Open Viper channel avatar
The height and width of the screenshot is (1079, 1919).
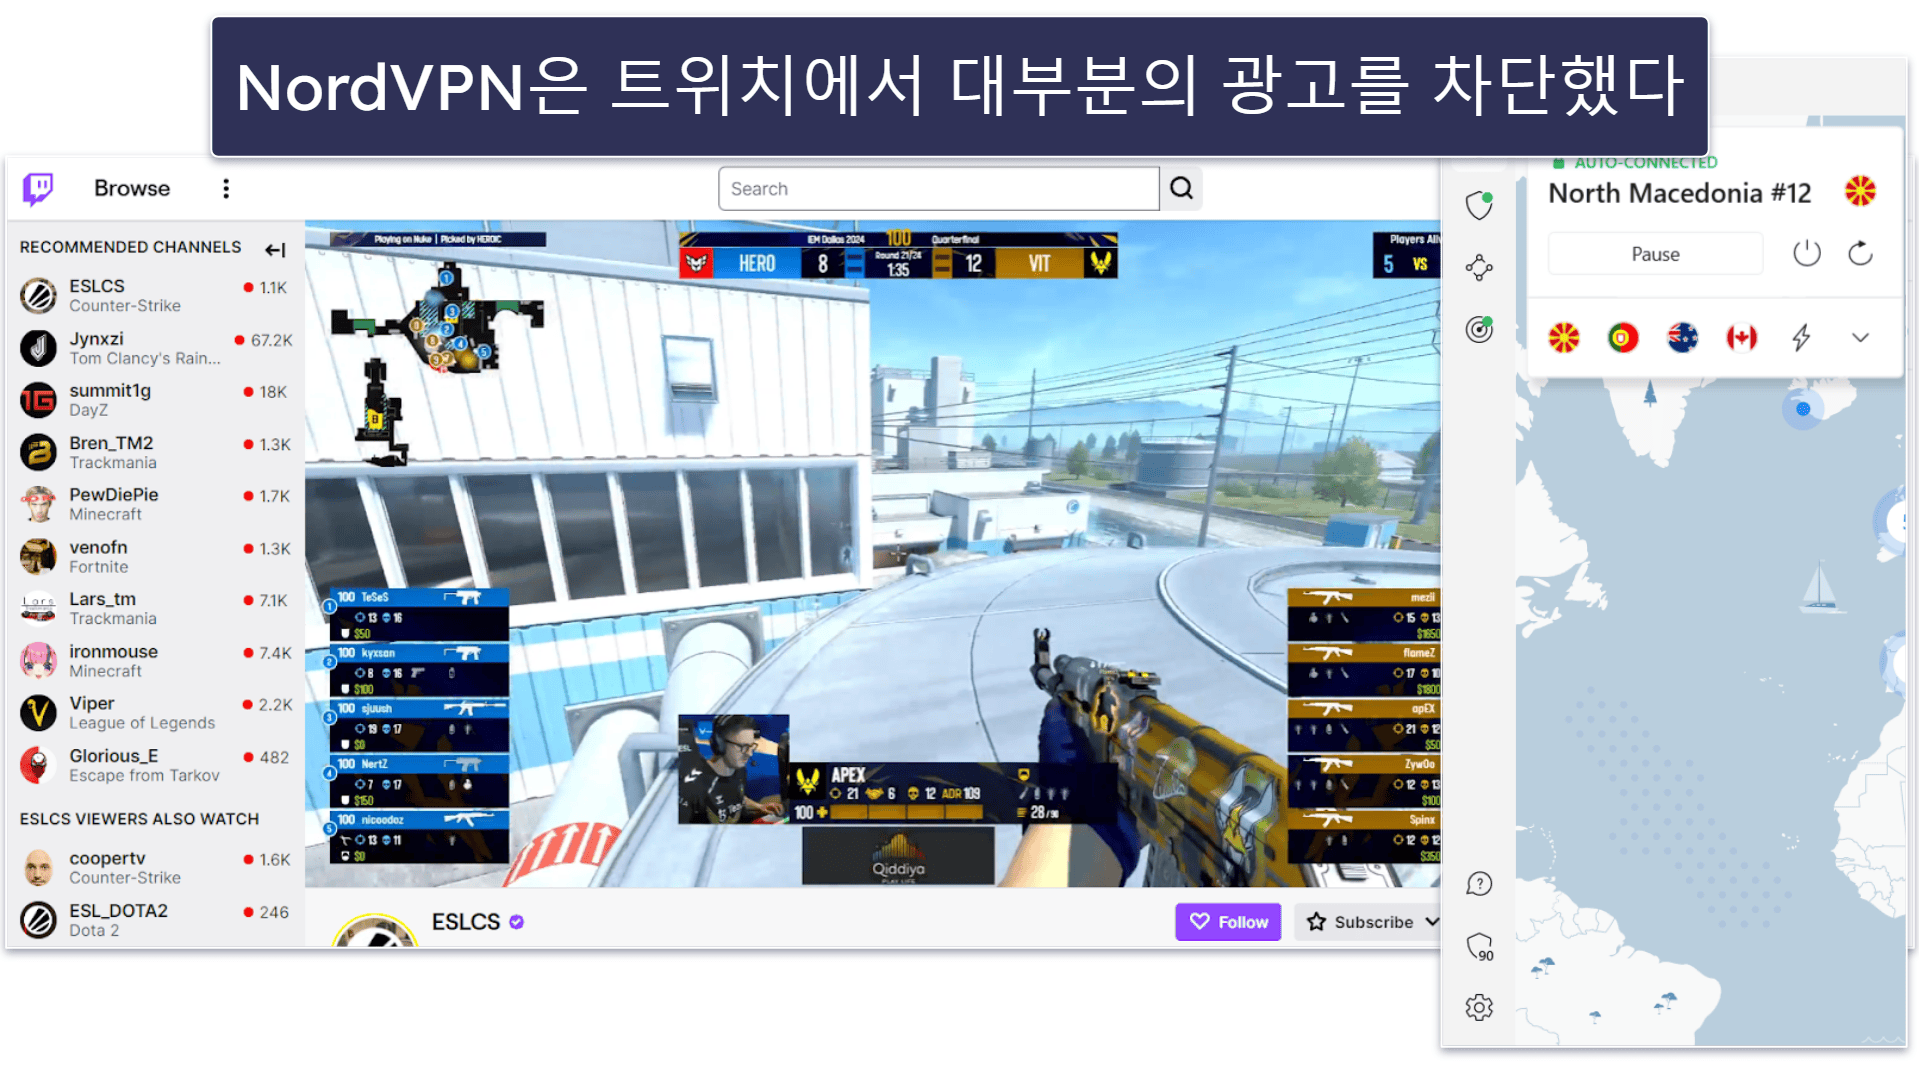tap(38, 713)
